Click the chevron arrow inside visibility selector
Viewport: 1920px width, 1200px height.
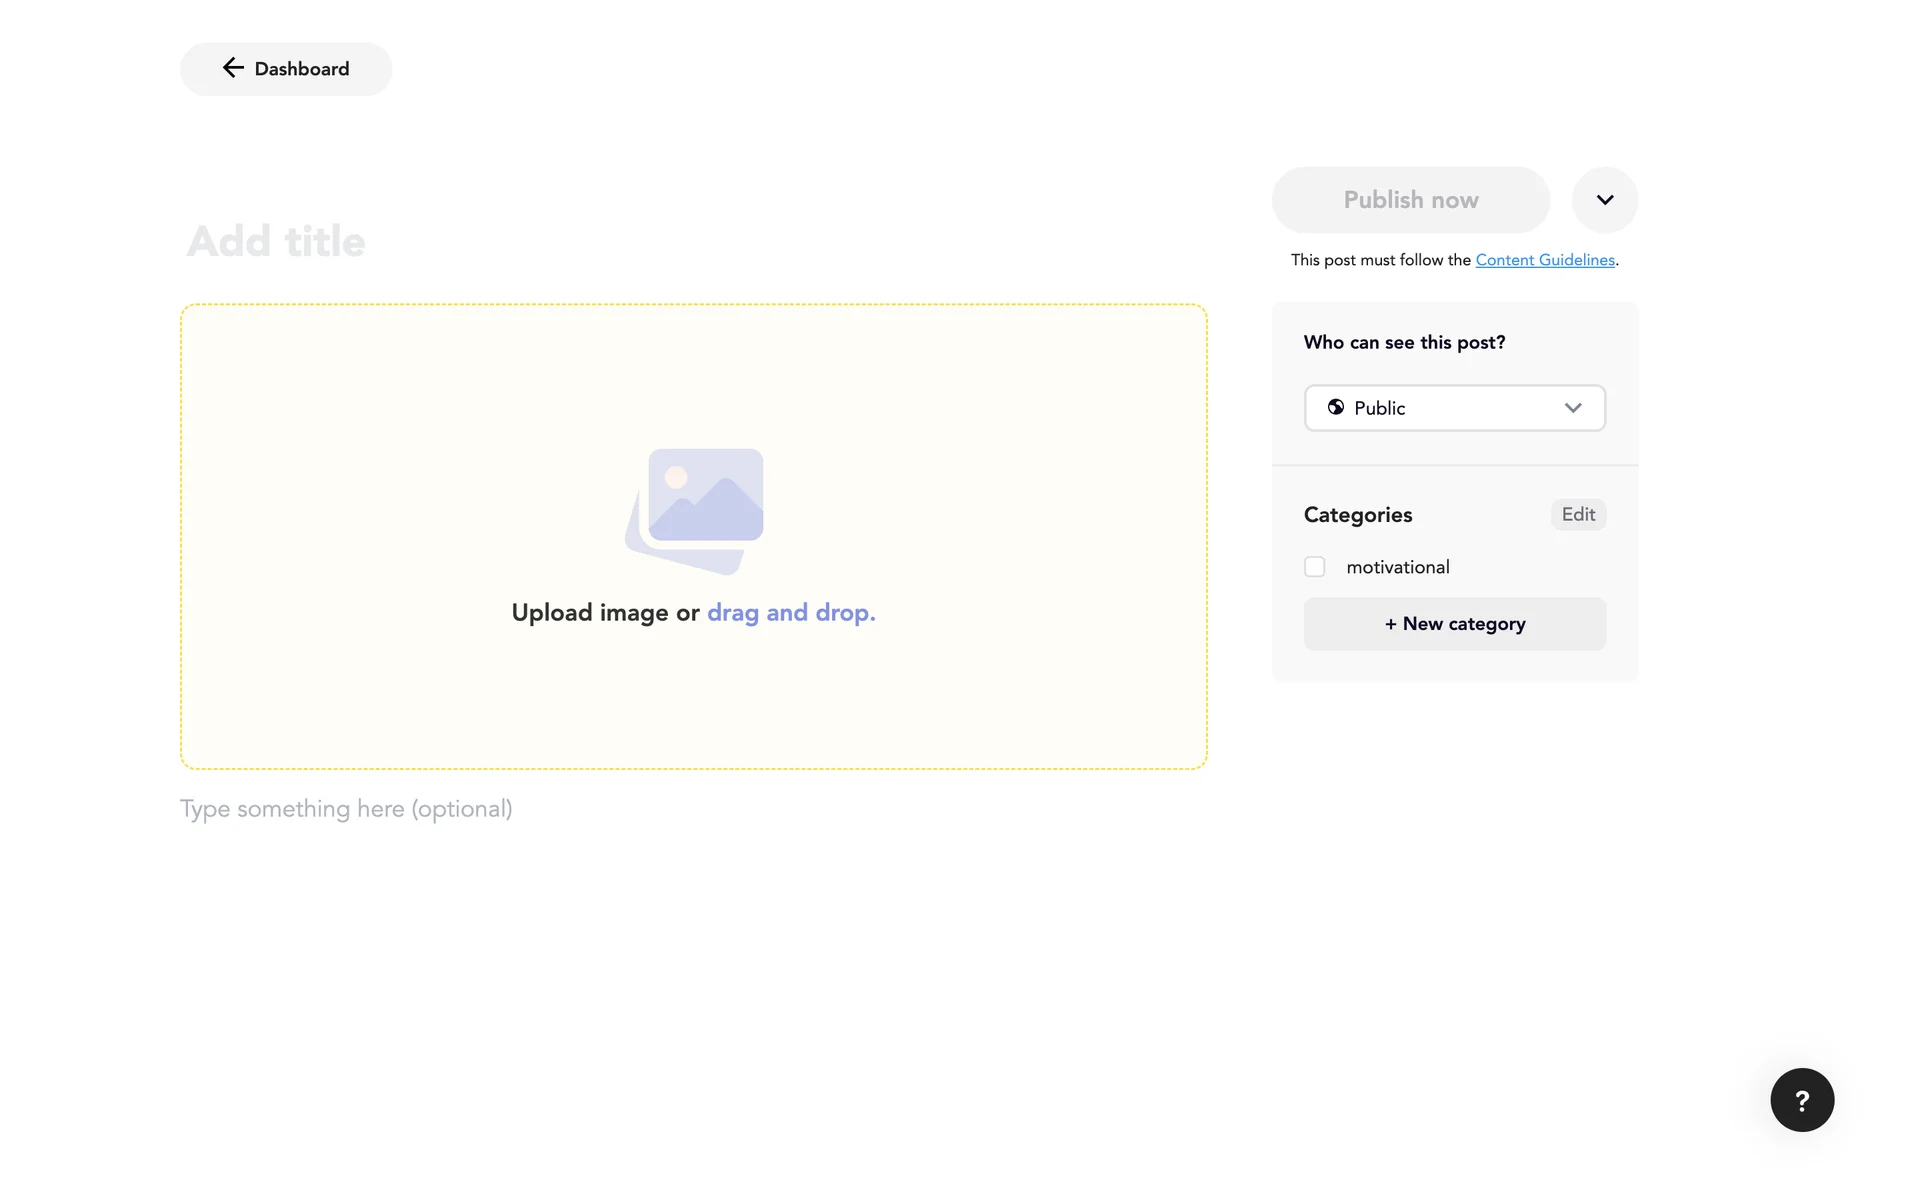1573,408
